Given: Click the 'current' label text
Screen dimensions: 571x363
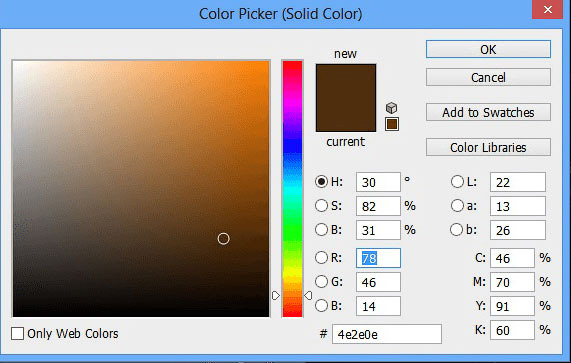Looking at the screenshot, I should click(345, 142).
